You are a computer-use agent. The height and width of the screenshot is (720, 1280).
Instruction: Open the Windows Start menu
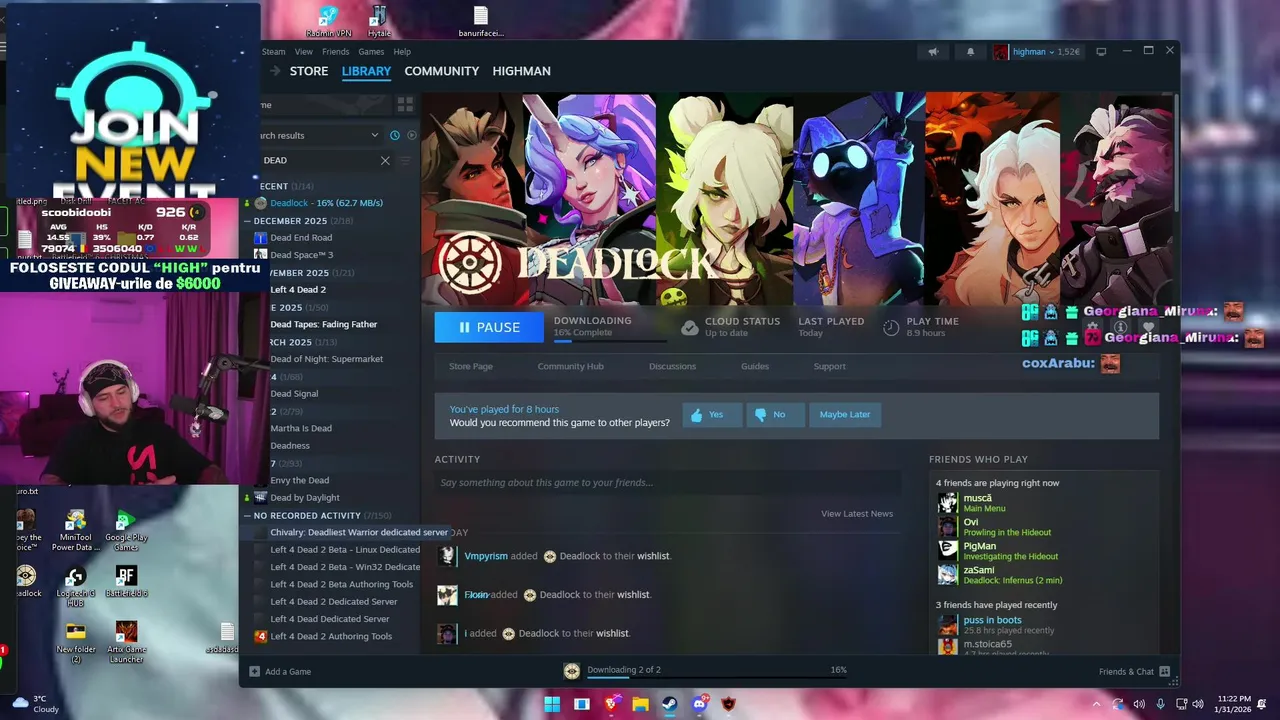click(552, 704)
